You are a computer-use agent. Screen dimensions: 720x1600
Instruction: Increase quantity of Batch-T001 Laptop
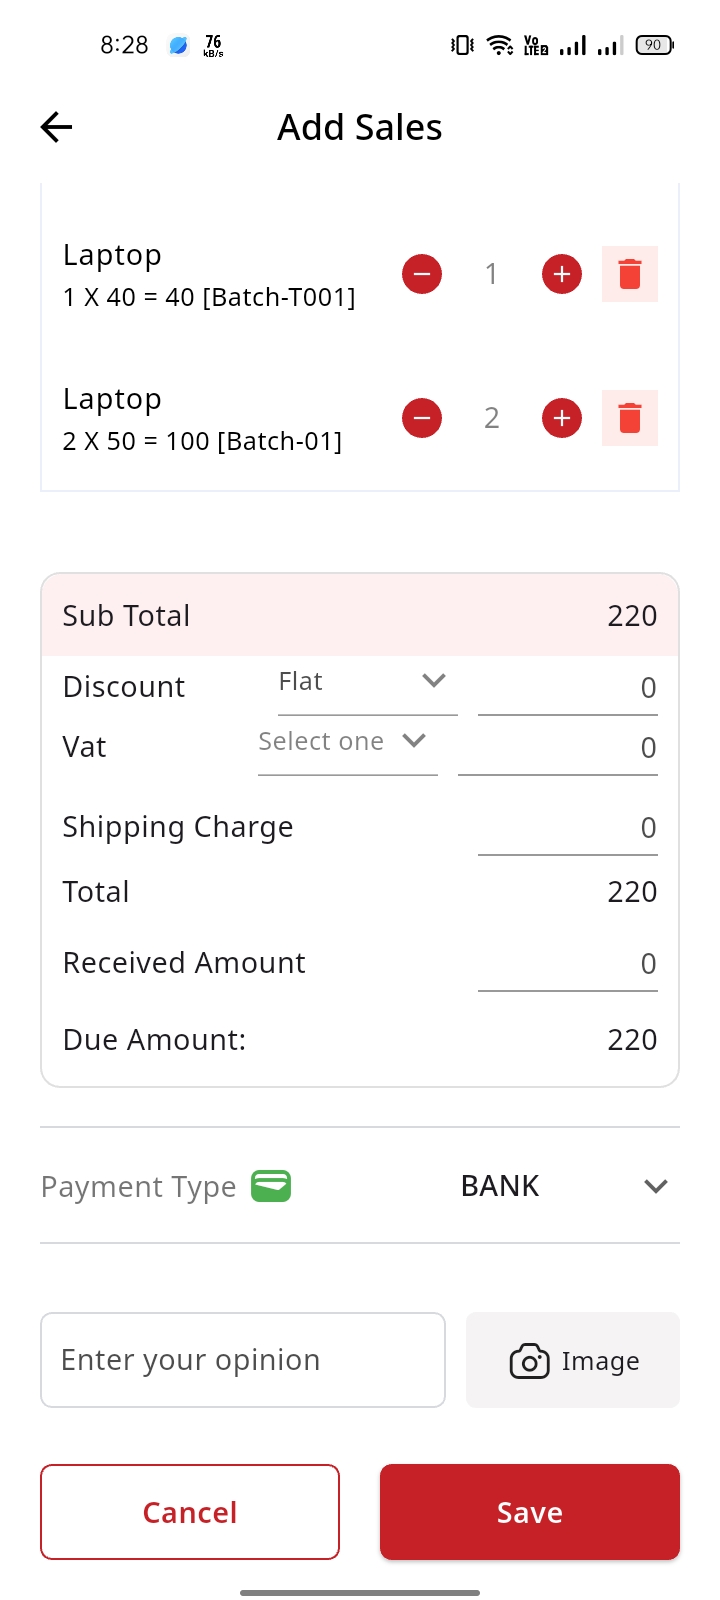click(x=562, y=274)
